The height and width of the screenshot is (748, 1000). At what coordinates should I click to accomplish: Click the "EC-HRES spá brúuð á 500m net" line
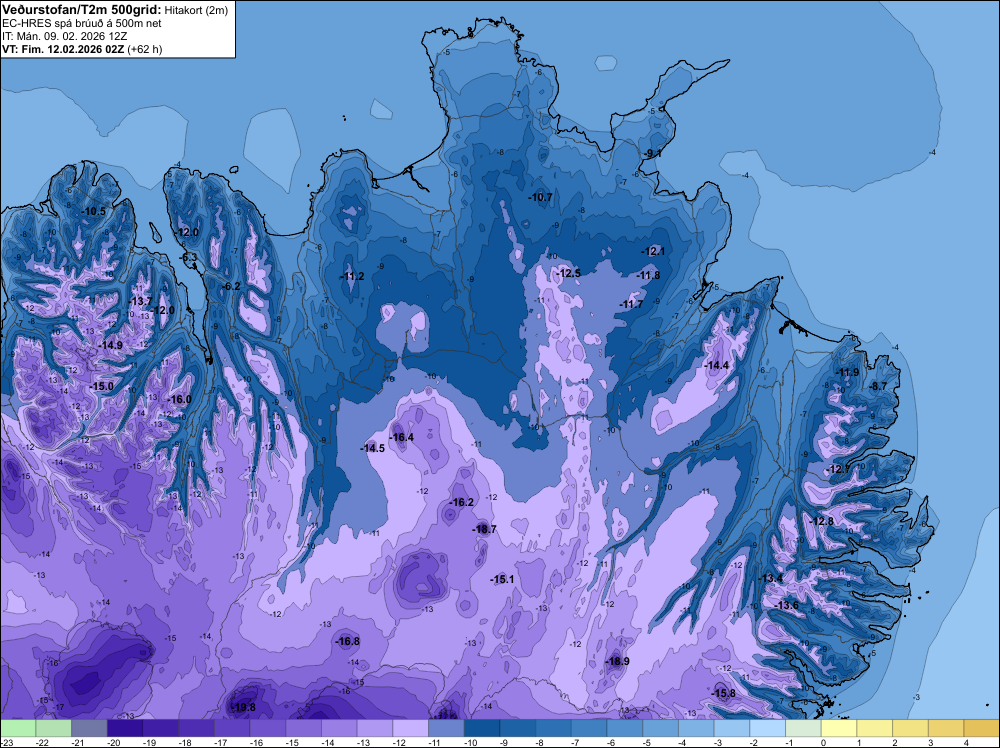pyautogui.click(x=82, y=24)
